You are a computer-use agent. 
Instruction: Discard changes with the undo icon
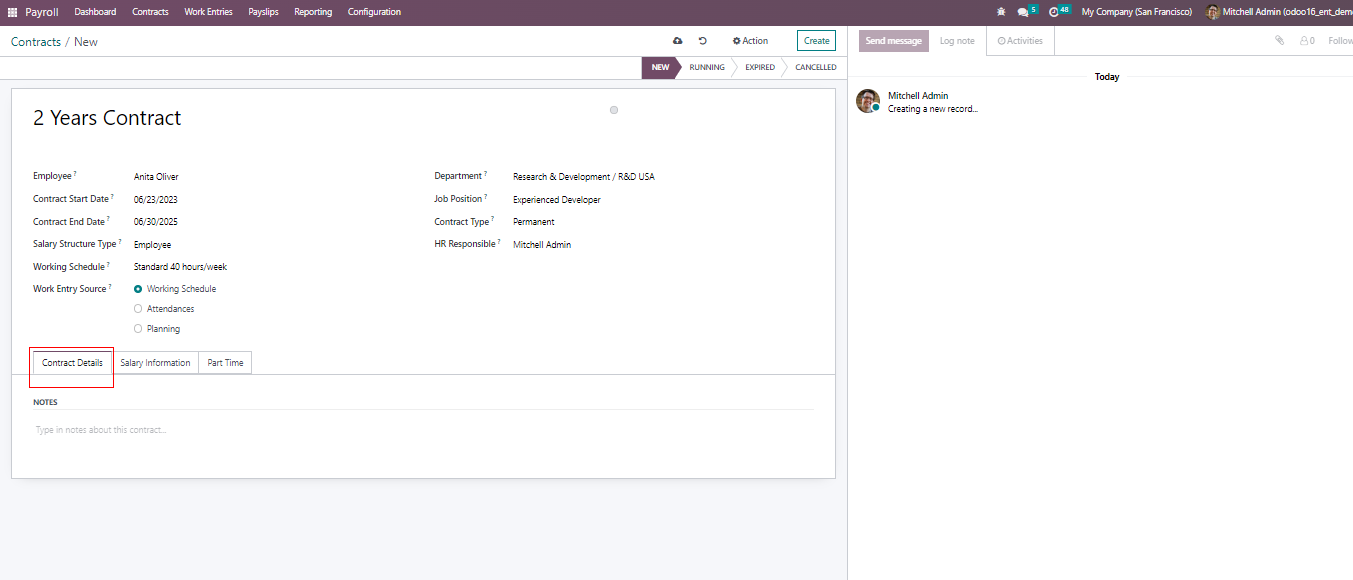(x=703, y=41)
